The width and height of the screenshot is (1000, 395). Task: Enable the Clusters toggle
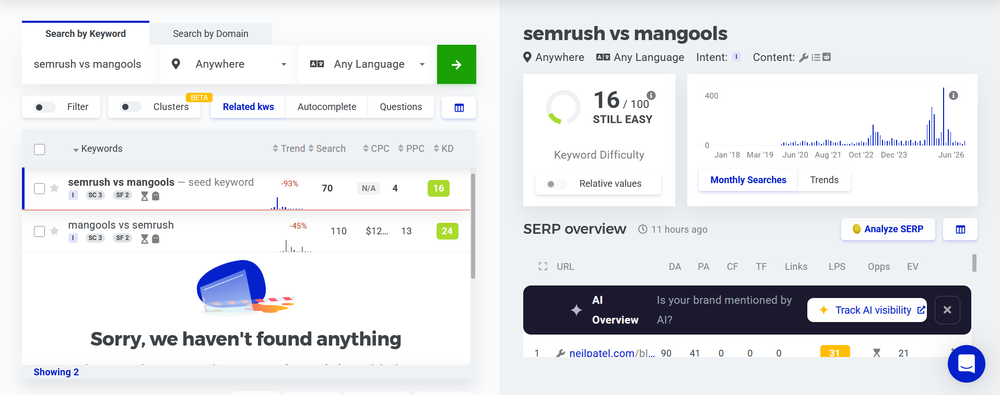131,107
